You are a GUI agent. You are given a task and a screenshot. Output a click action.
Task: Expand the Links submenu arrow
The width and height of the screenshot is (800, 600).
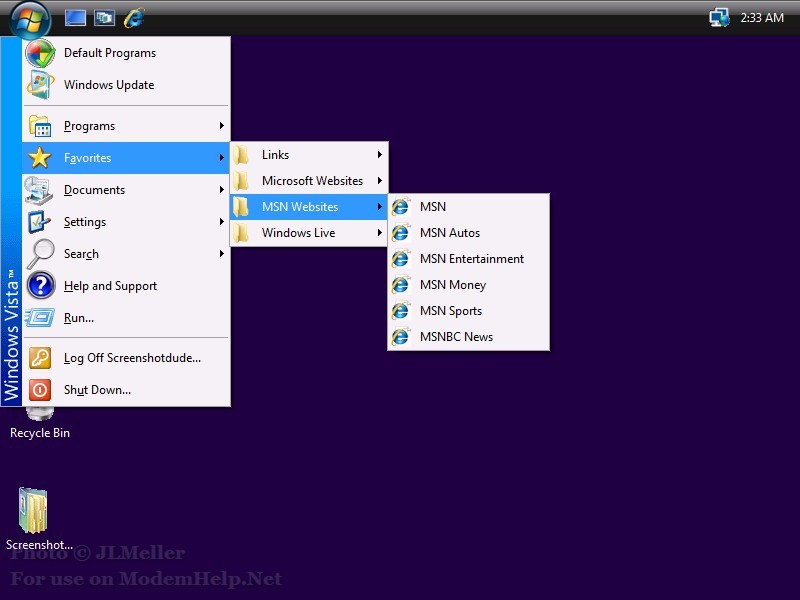point(380,155)
